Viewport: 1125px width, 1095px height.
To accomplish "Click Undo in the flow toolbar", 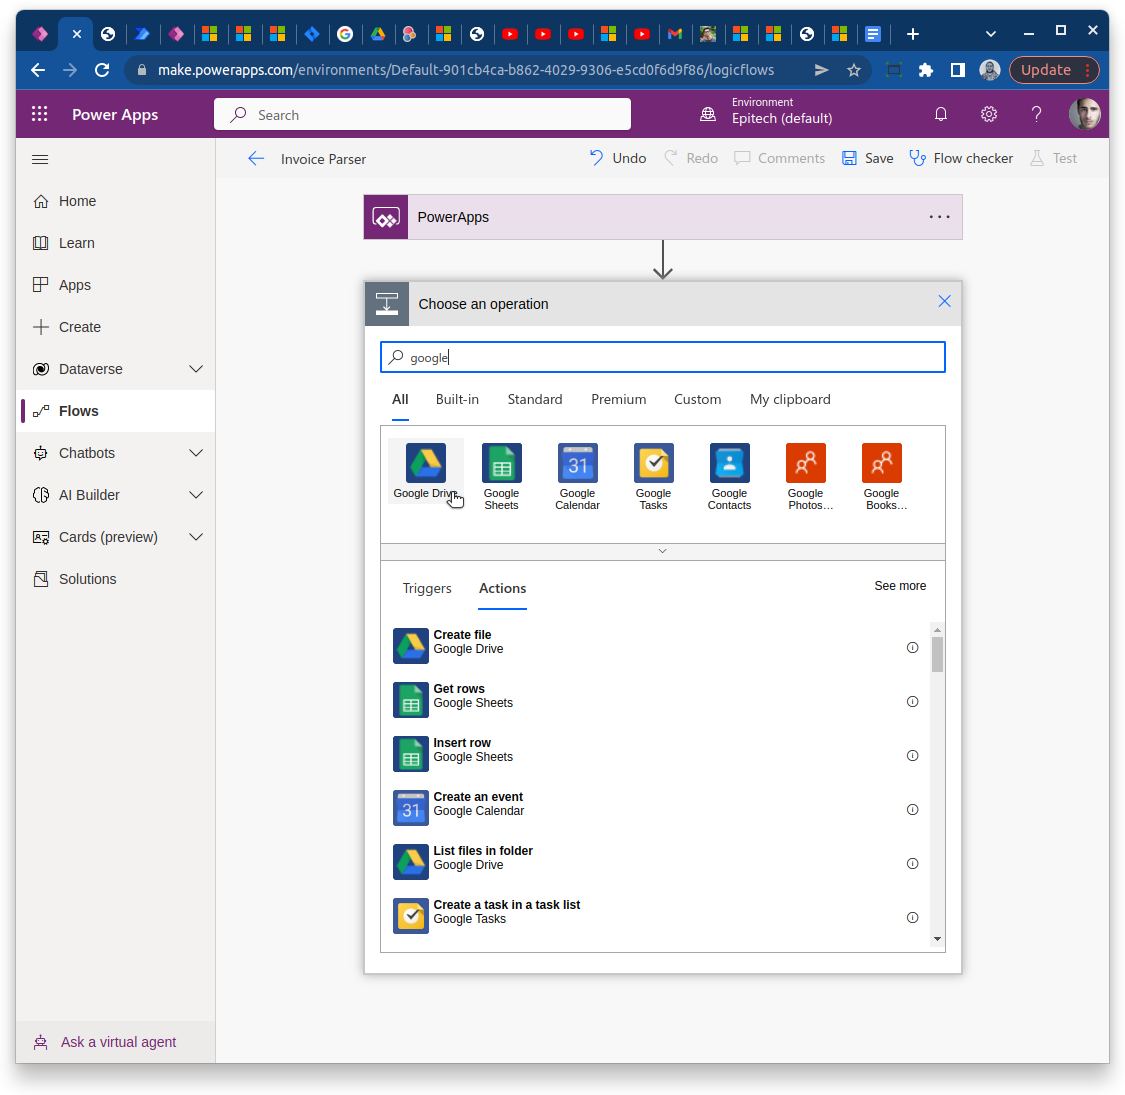I will click(x=618, y=158).
